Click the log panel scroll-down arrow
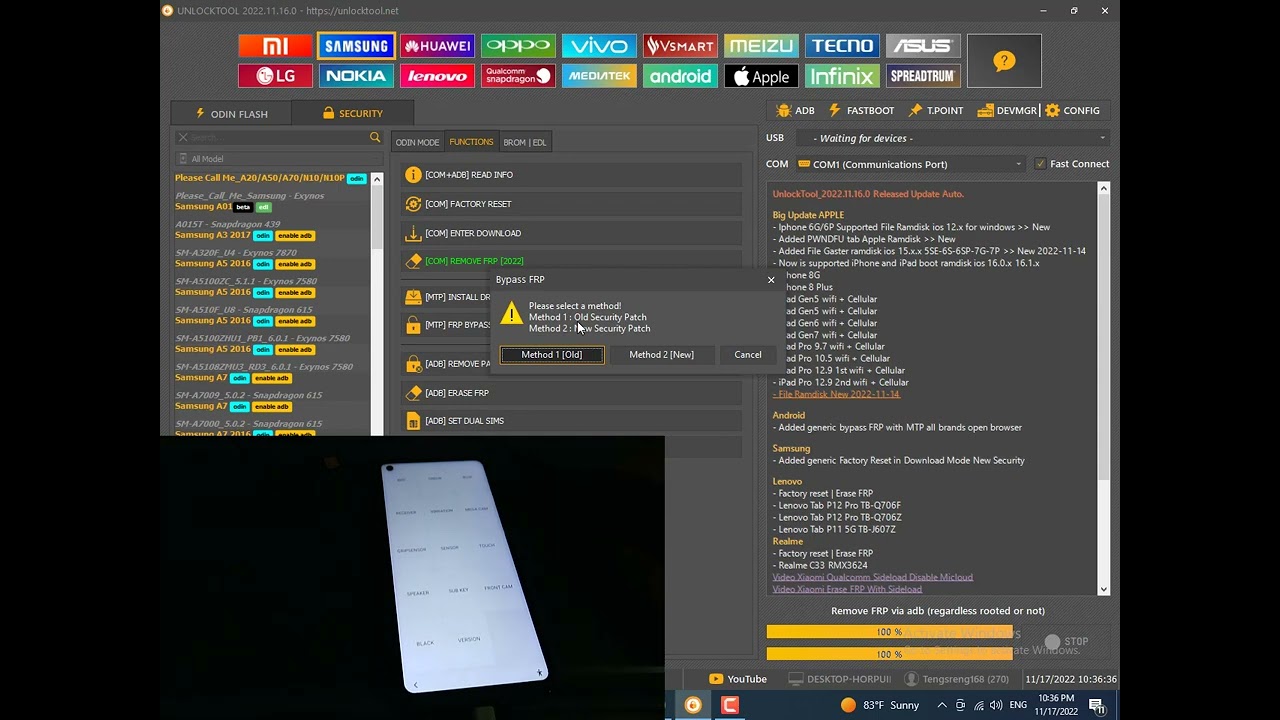This screenshot has height=720, width=1280. pyautogui.click(x=1104, y=589)
